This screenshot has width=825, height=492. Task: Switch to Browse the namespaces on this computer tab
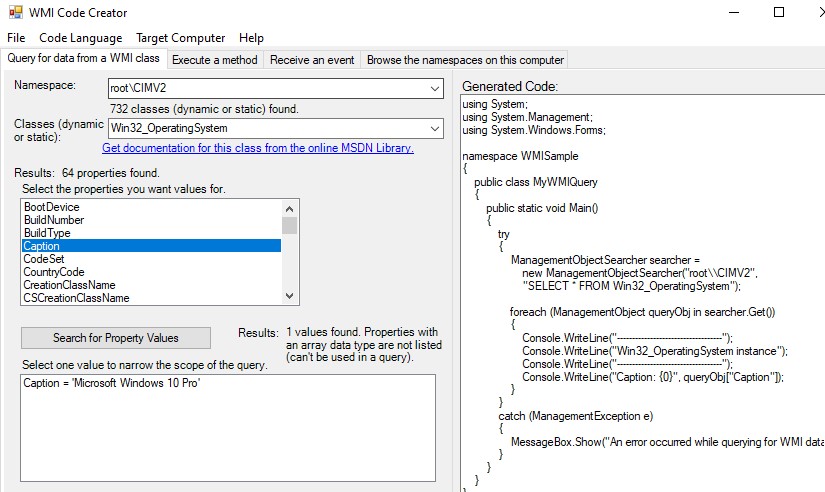(465, 60)
